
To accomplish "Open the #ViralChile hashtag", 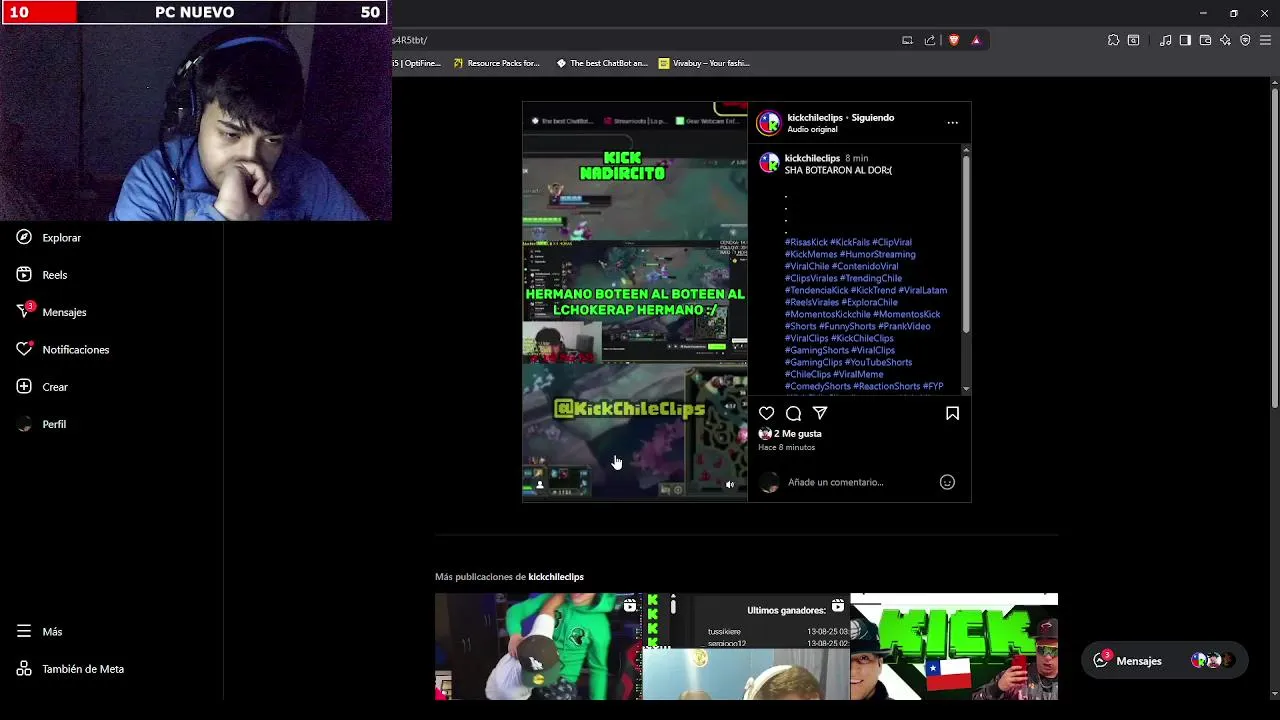I will click(x=807, y=266).
